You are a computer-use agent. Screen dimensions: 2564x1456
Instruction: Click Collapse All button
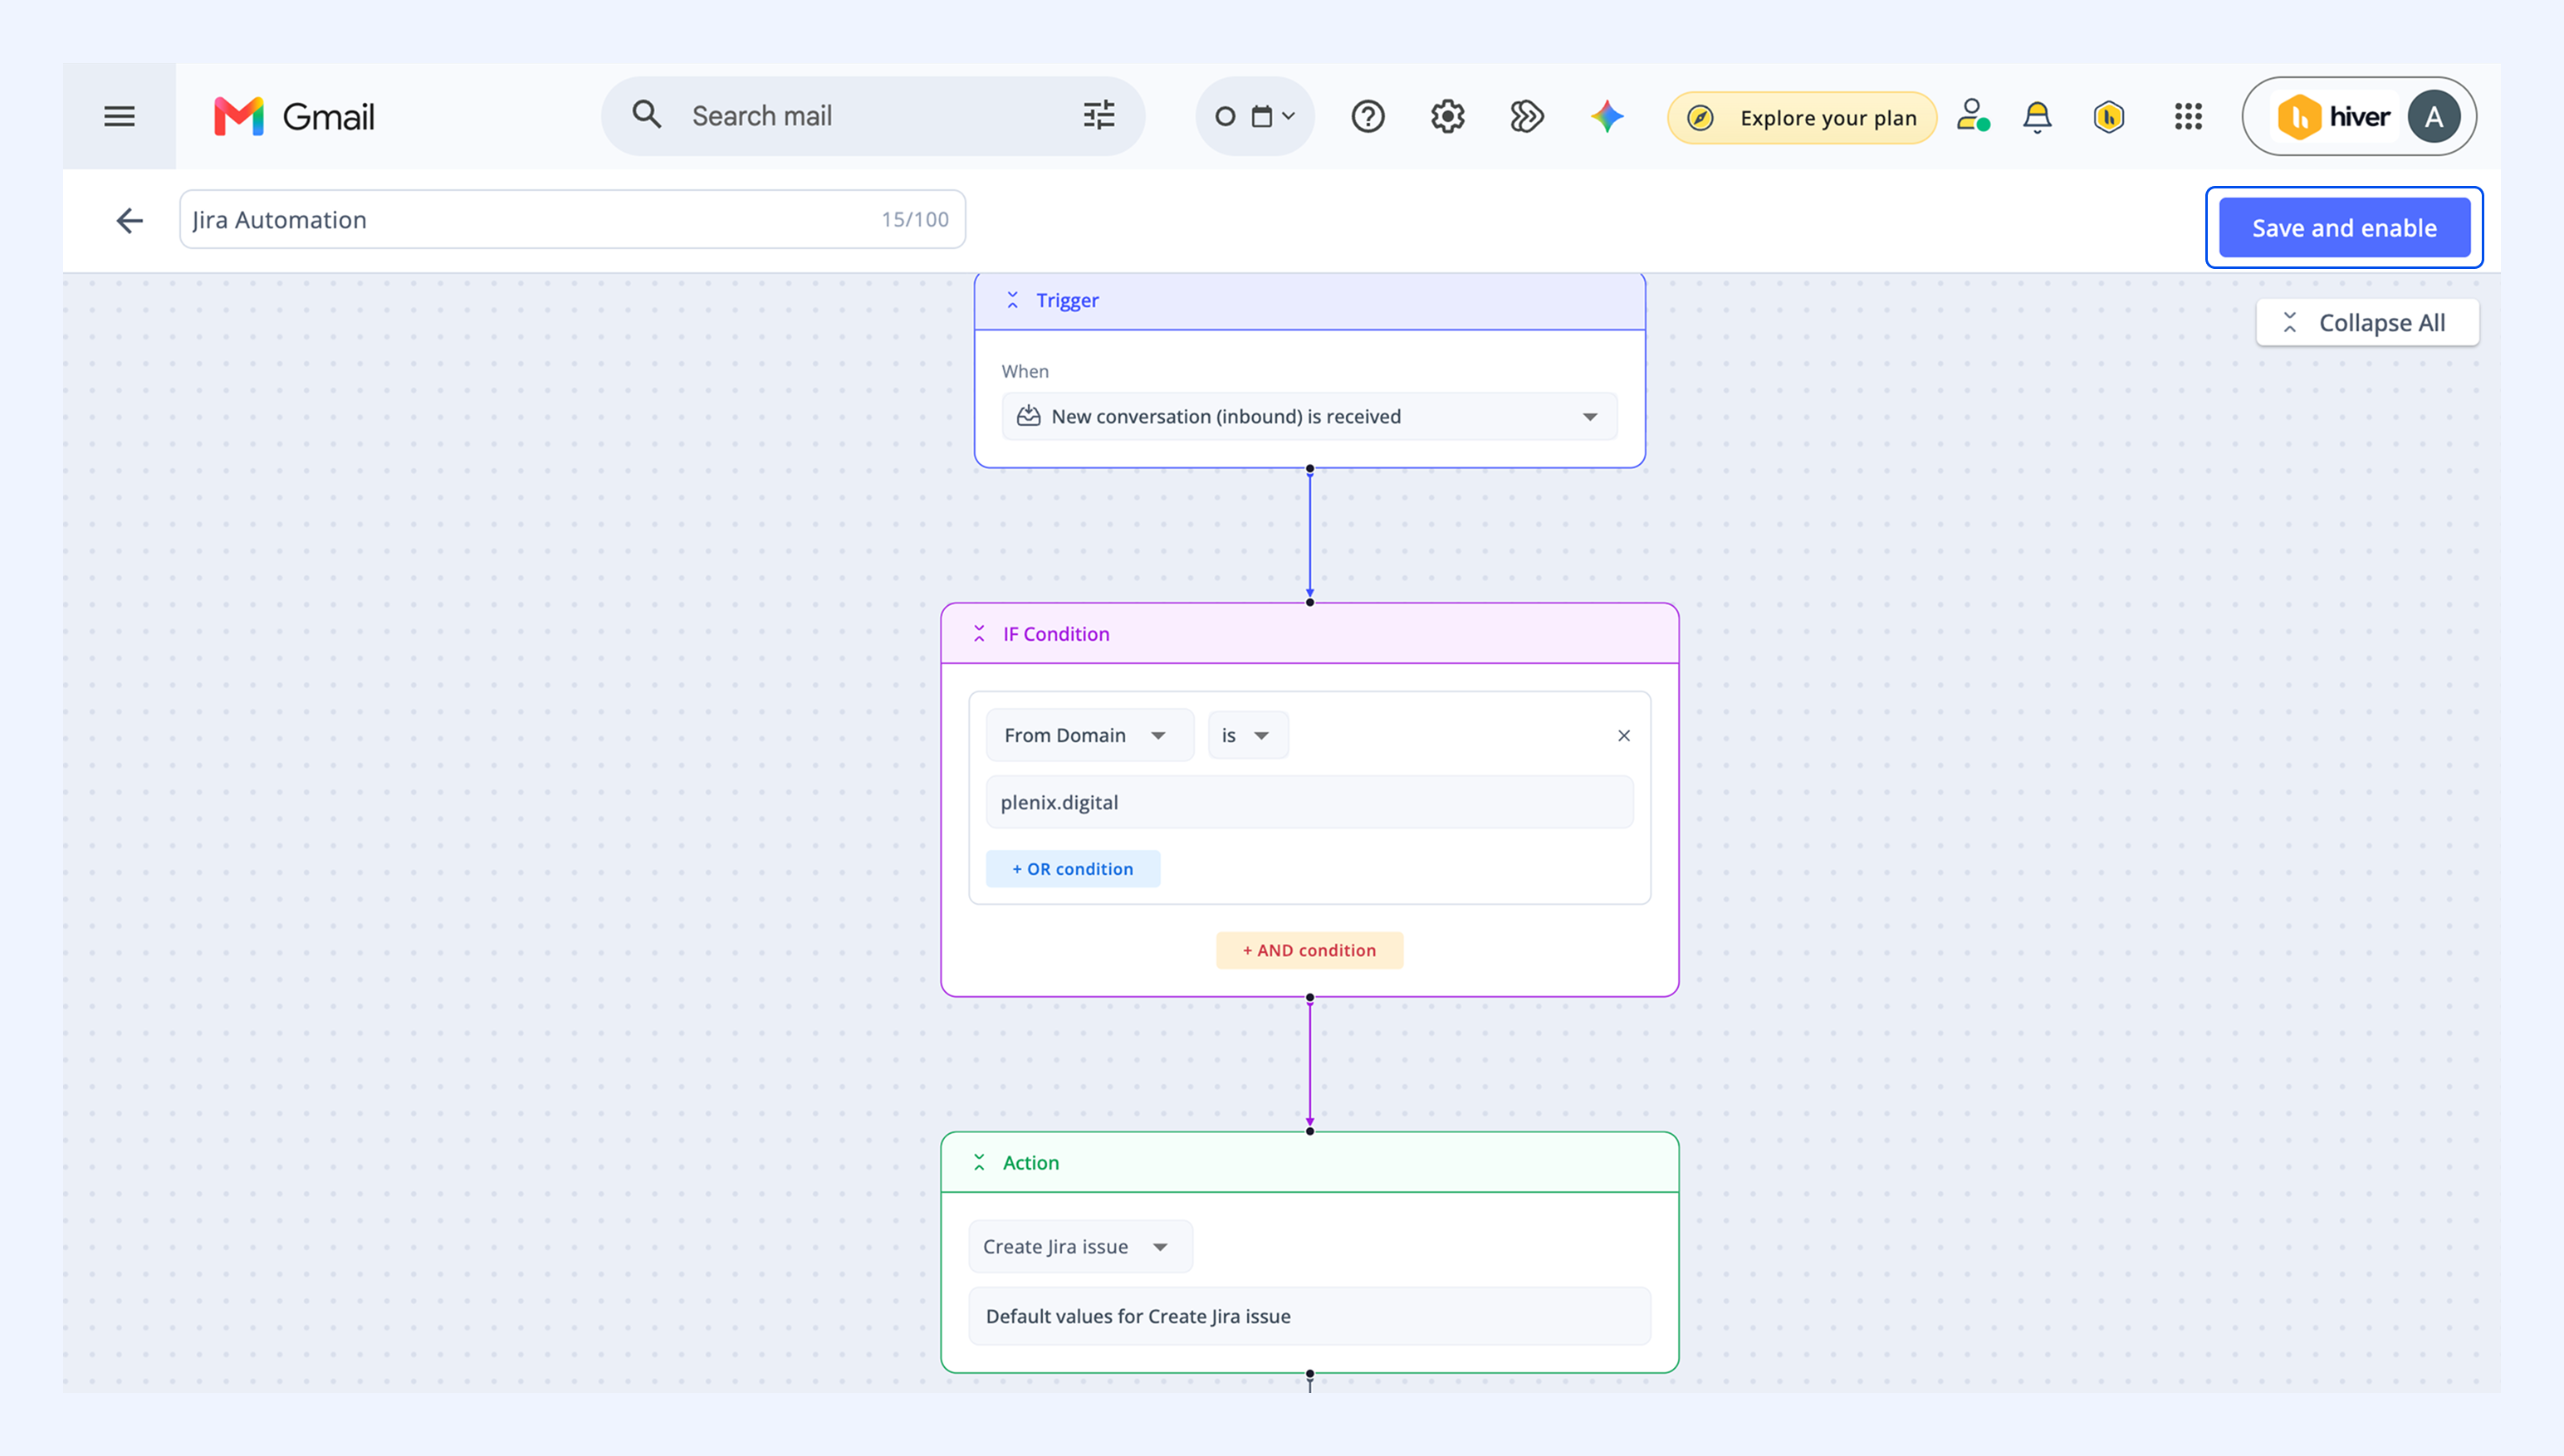(2367, 323)
